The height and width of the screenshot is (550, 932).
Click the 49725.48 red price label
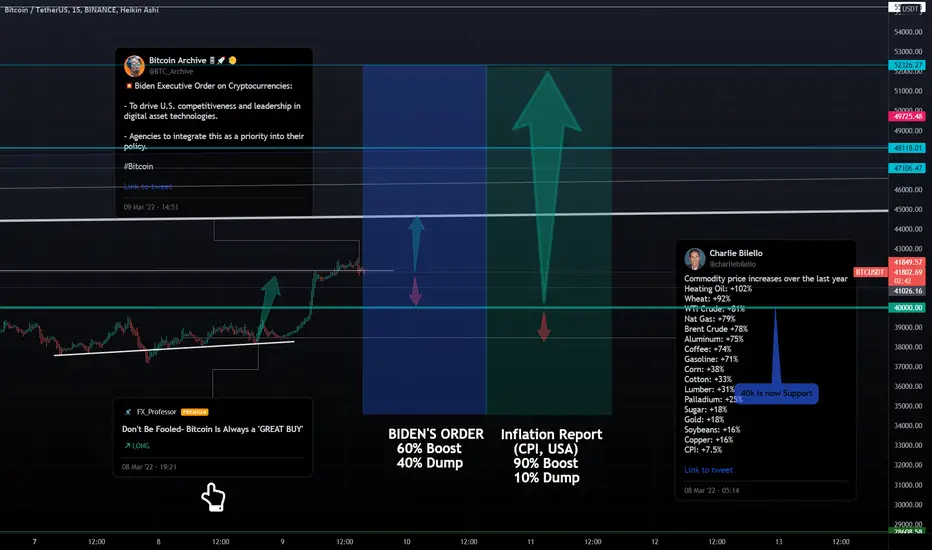(907, 117)
